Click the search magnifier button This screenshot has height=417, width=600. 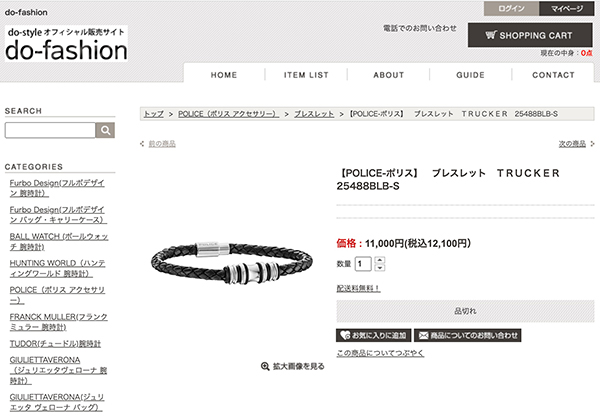(x=105, y=130)
